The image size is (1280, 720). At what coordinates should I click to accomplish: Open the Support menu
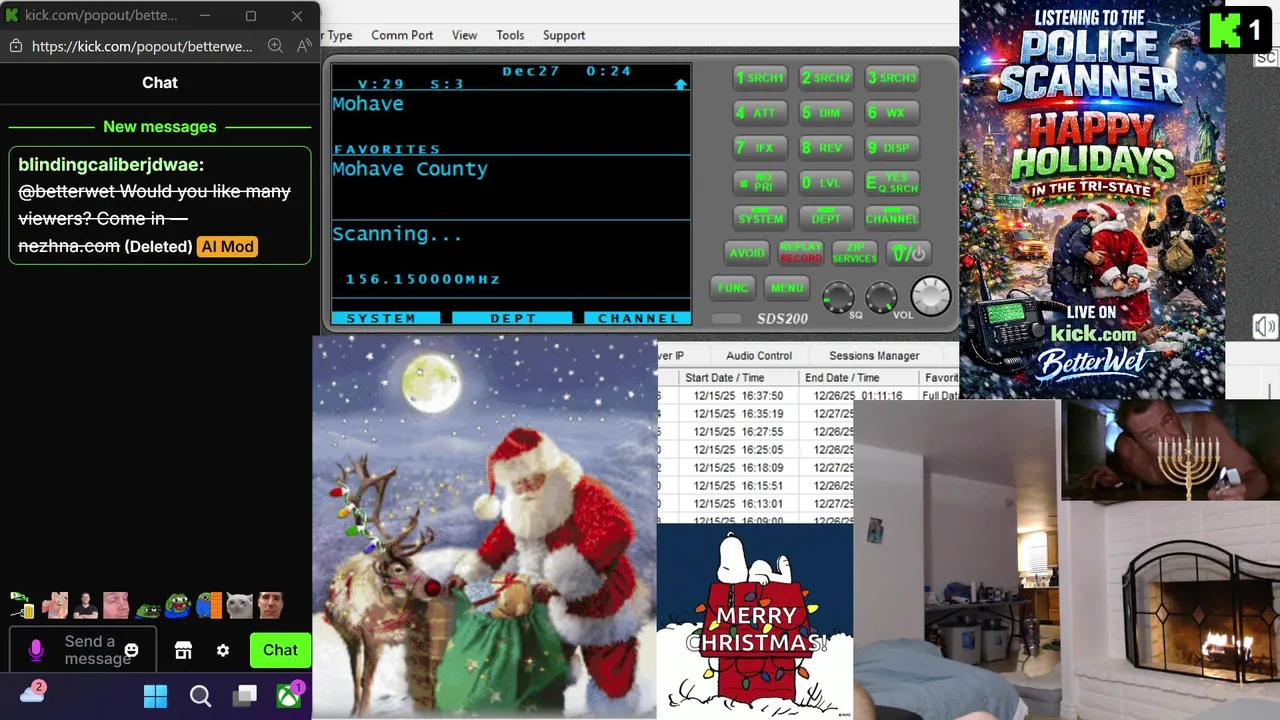point(564,35)
